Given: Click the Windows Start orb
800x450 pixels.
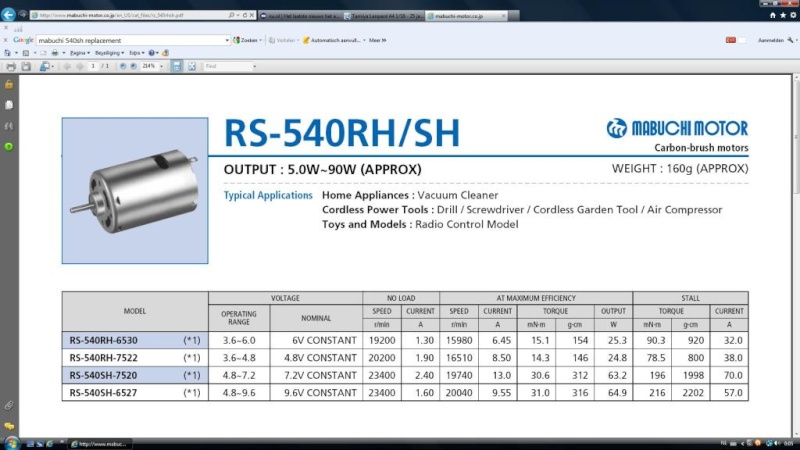Looking at the screenshot, I should (11, 443).
